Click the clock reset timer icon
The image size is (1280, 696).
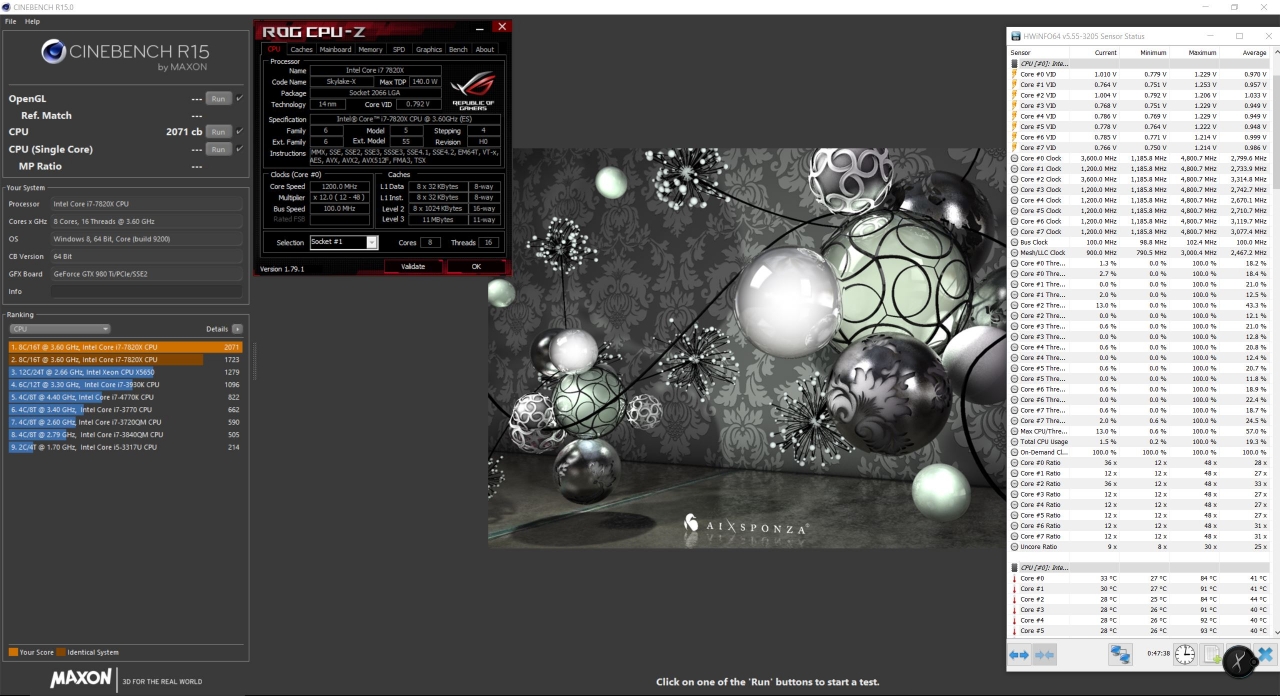point(1185,655)
